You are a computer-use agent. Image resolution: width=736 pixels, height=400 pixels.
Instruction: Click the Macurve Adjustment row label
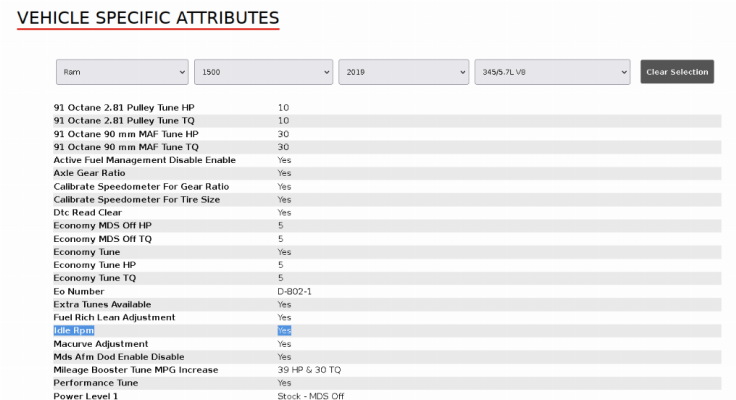click(x=100, y=344)
